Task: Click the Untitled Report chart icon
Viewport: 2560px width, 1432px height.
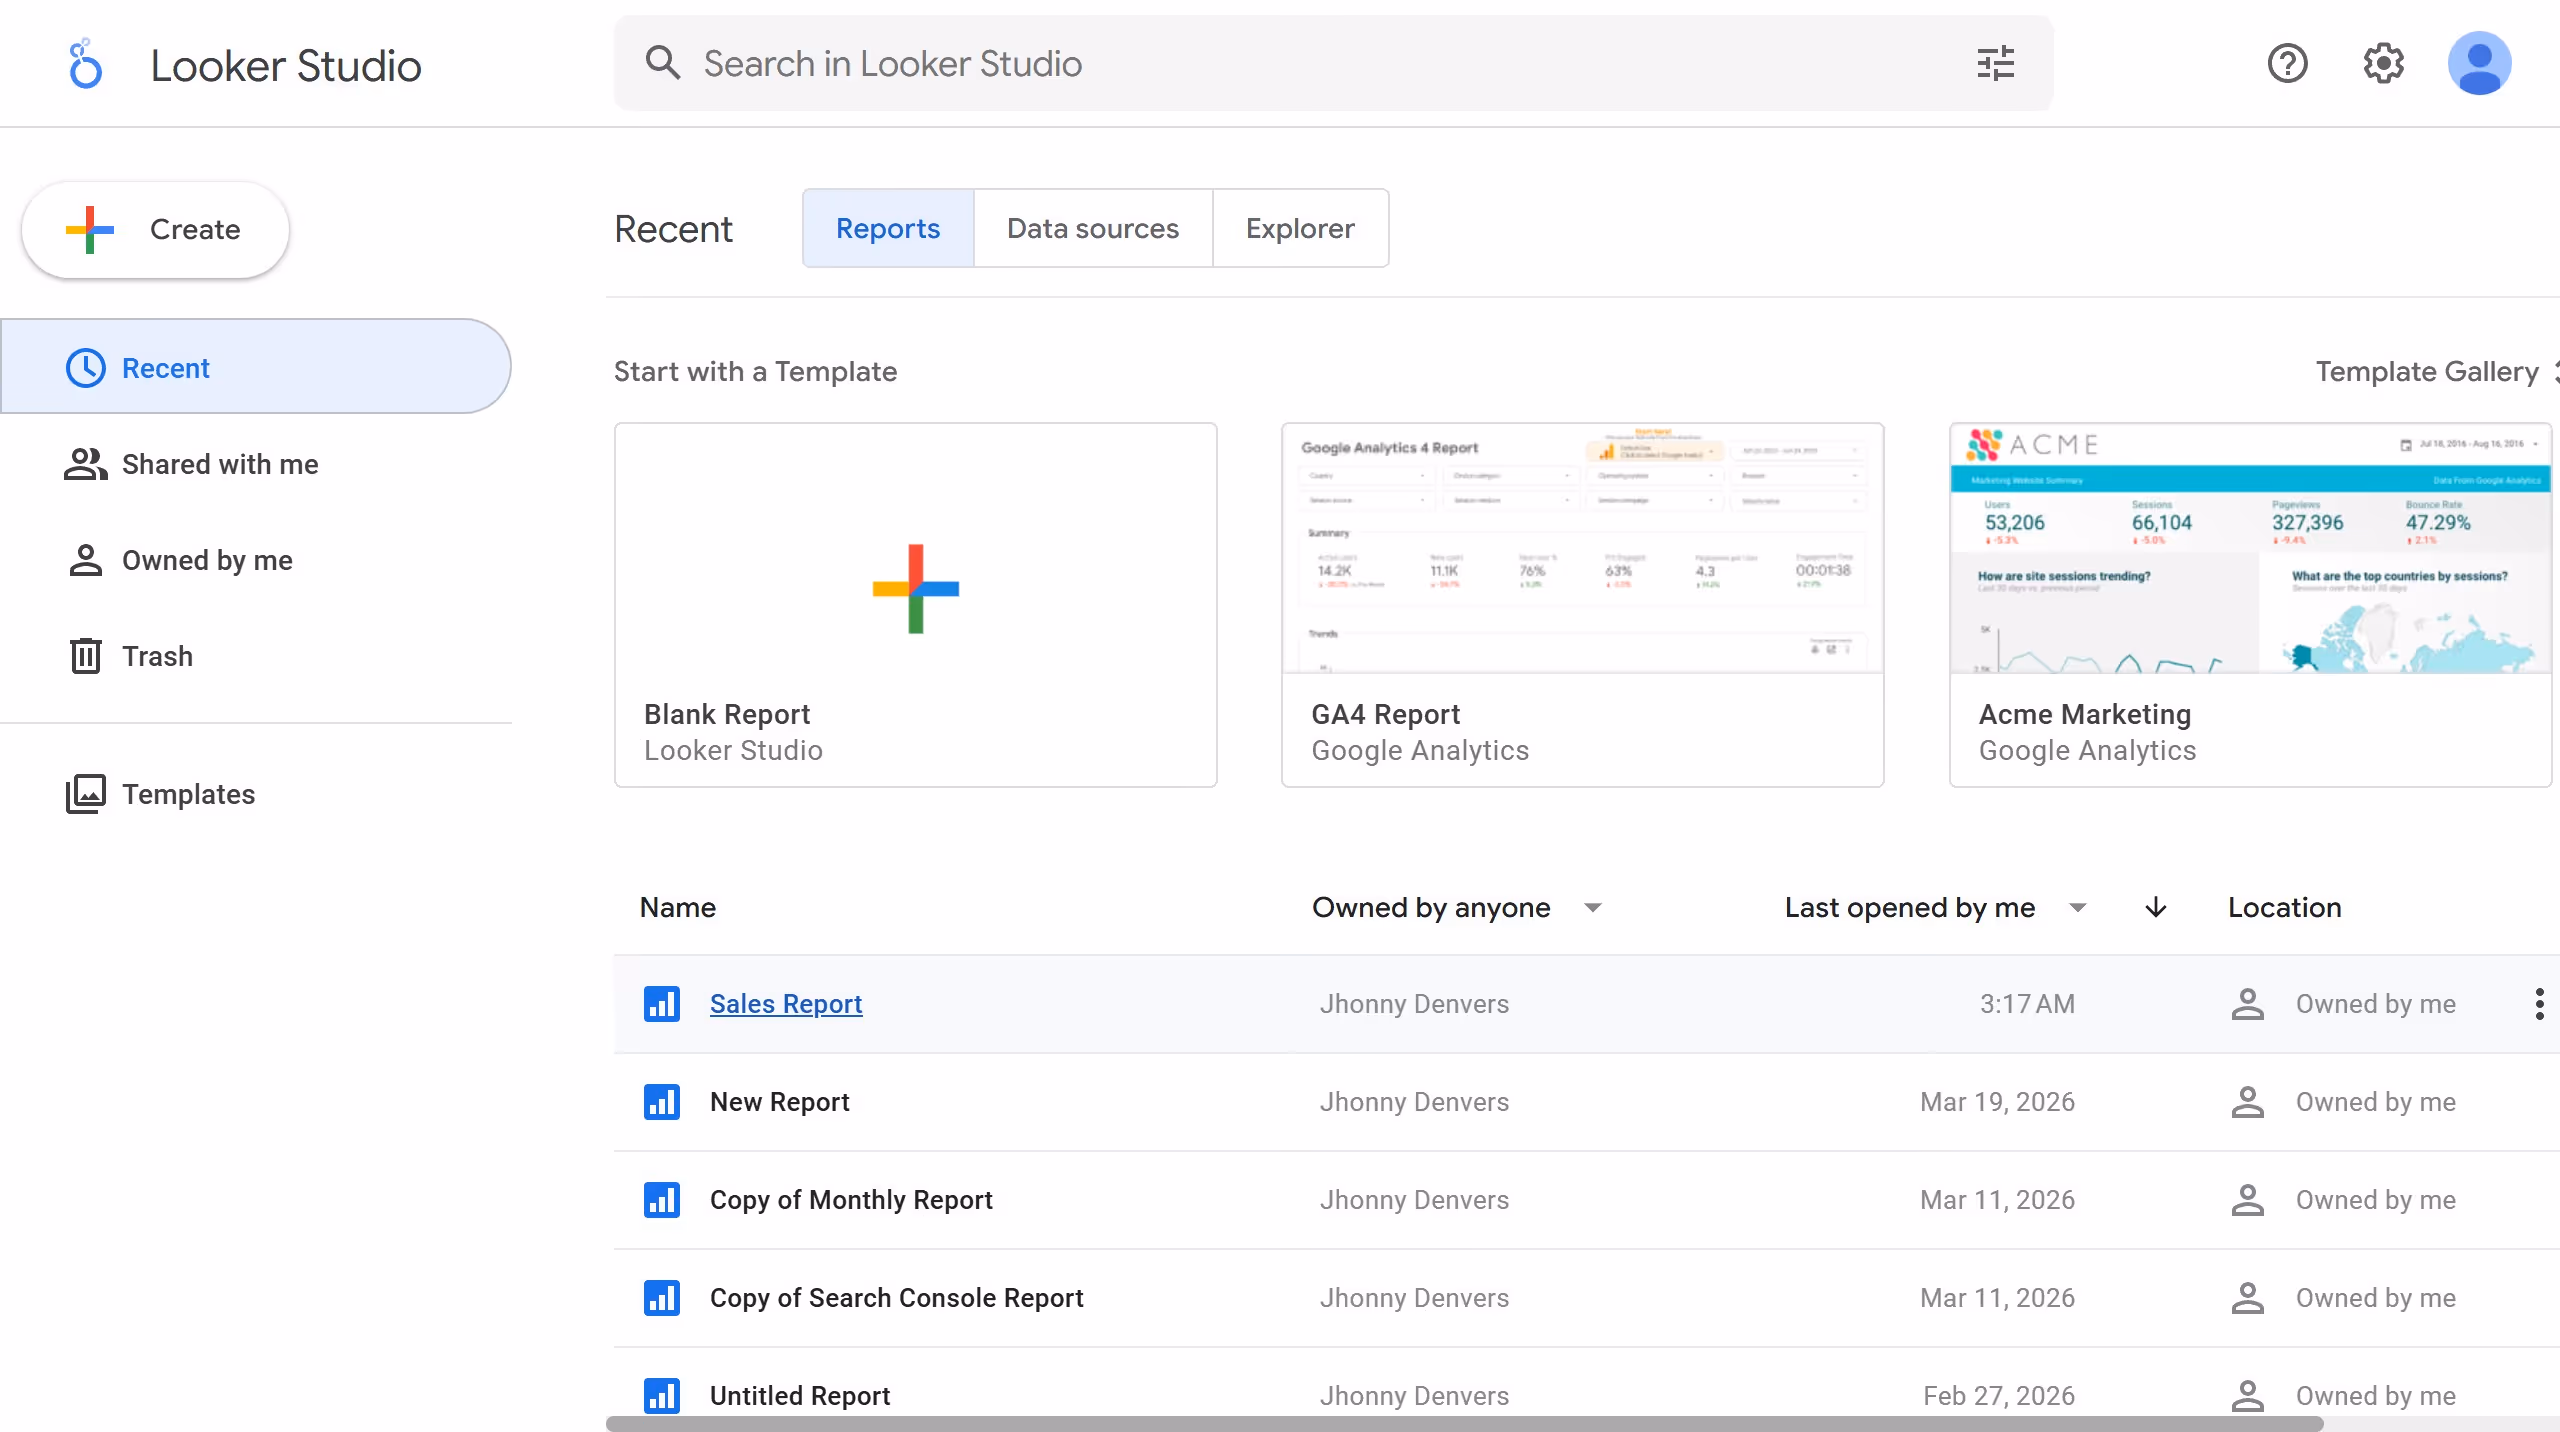Action: click(662, 1396)
